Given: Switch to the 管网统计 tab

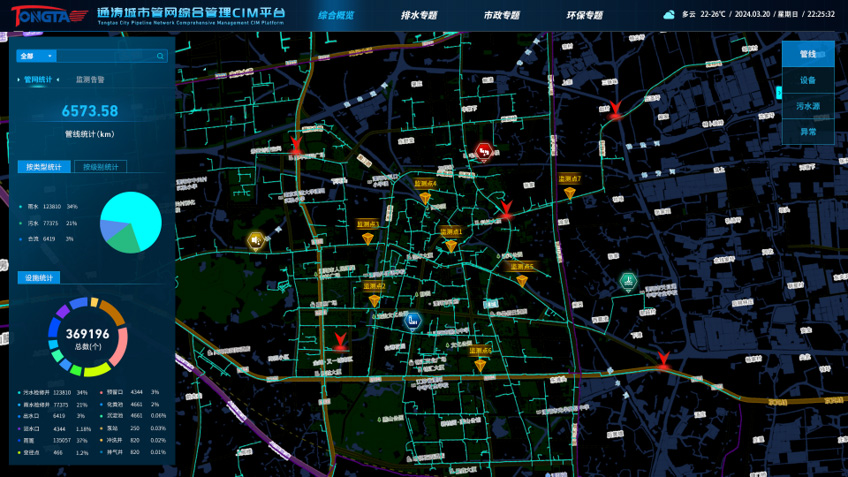Looking at the screenshot, I should [x=38, y=80].
